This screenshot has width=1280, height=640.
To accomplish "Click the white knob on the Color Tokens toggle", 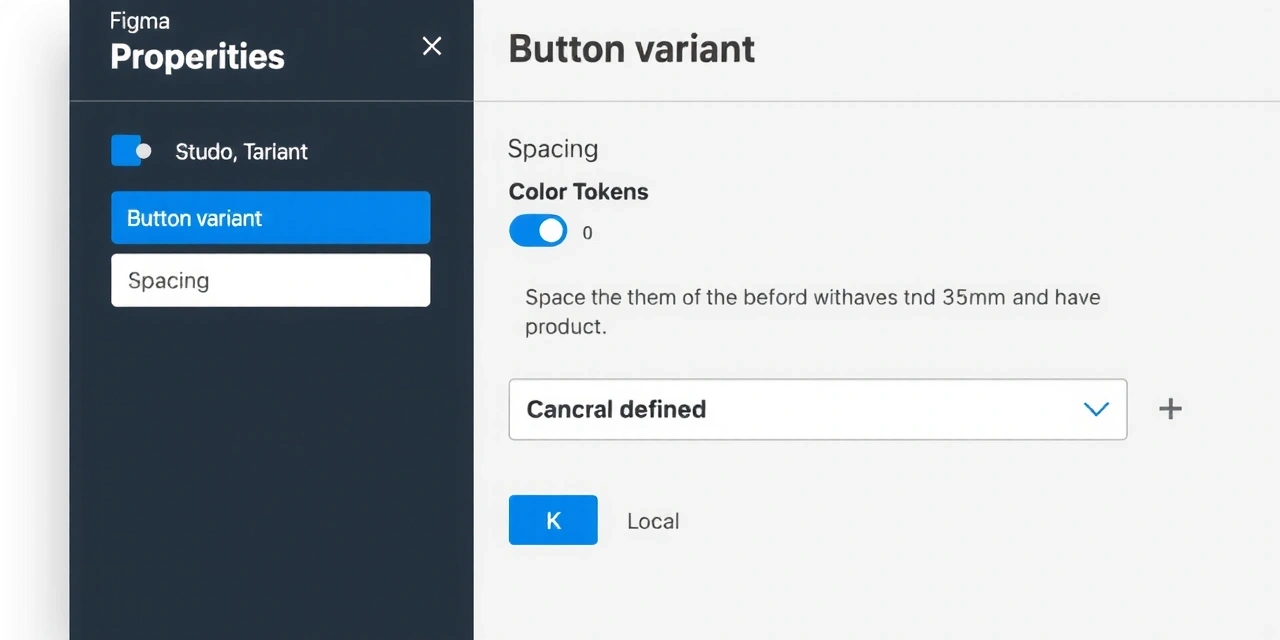I will pyautogui.click(x=550, y=230).
